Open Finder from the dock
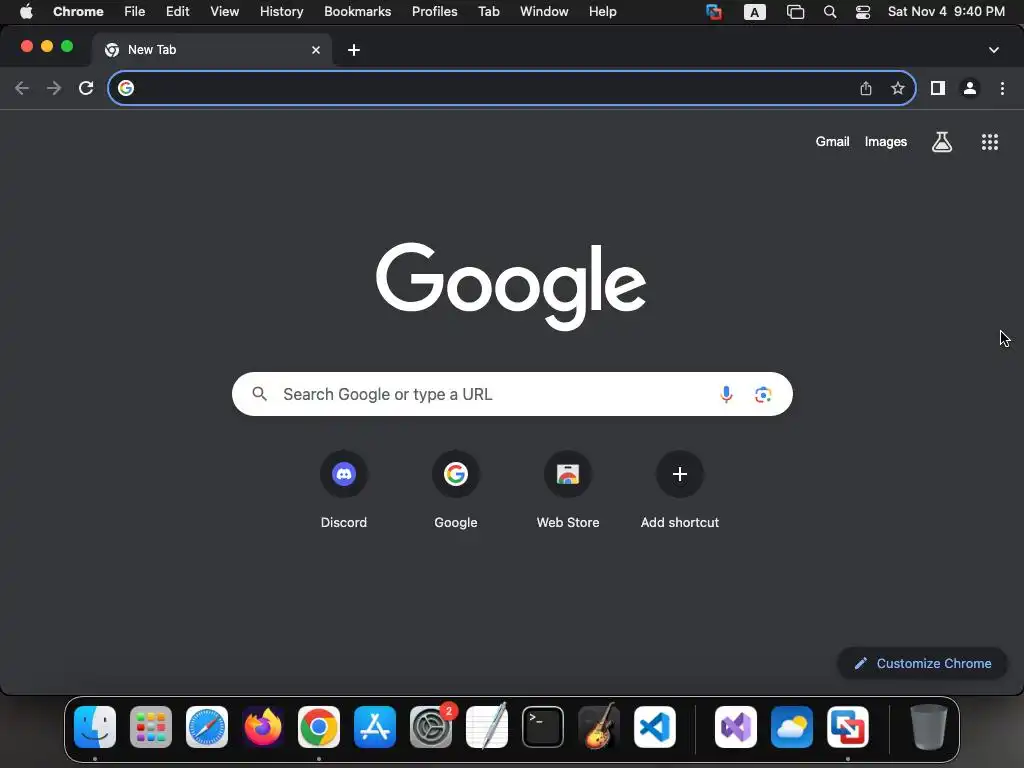 [x=95, y=727]
